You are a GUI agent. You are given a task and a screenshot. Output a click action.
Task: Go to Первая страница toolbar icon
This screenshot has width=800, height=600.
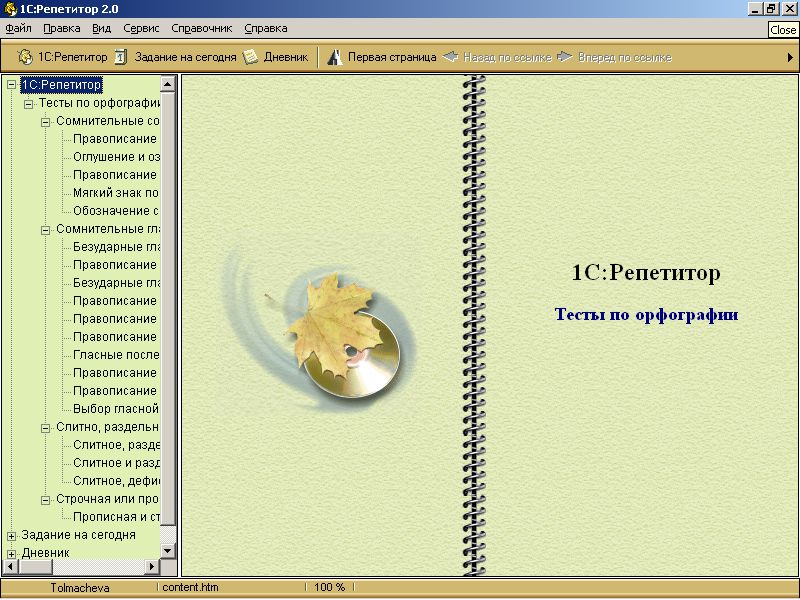(335, 57)
